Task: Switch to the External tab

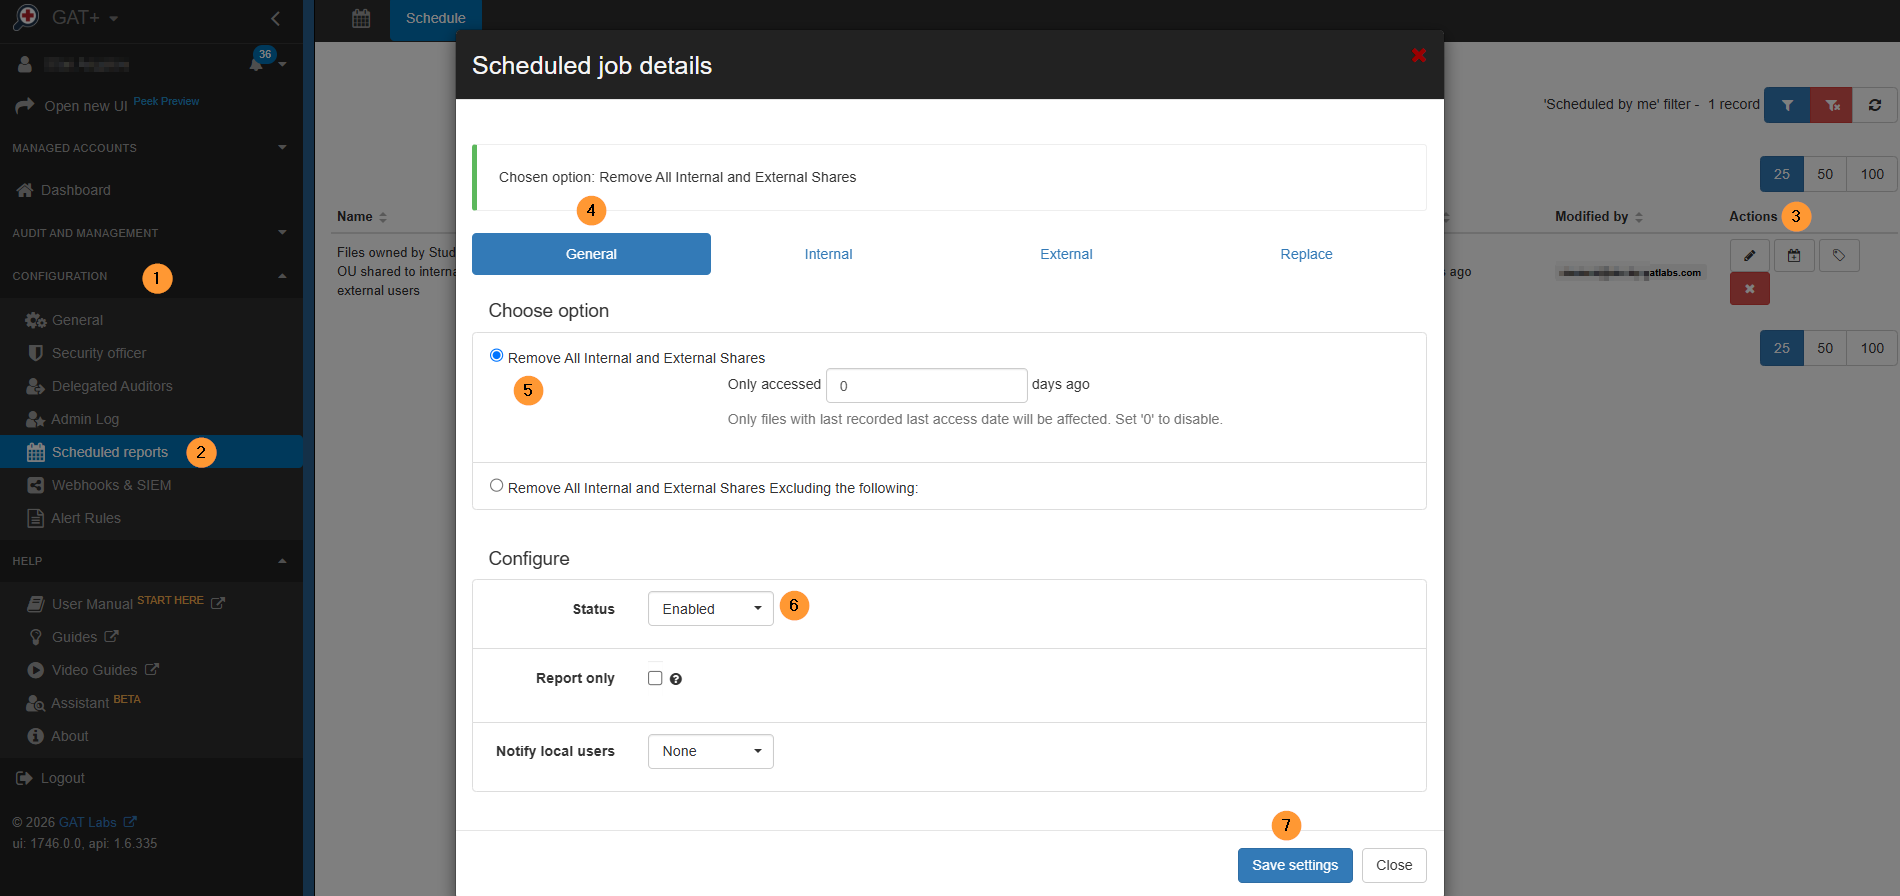Action: (1066, 254)
